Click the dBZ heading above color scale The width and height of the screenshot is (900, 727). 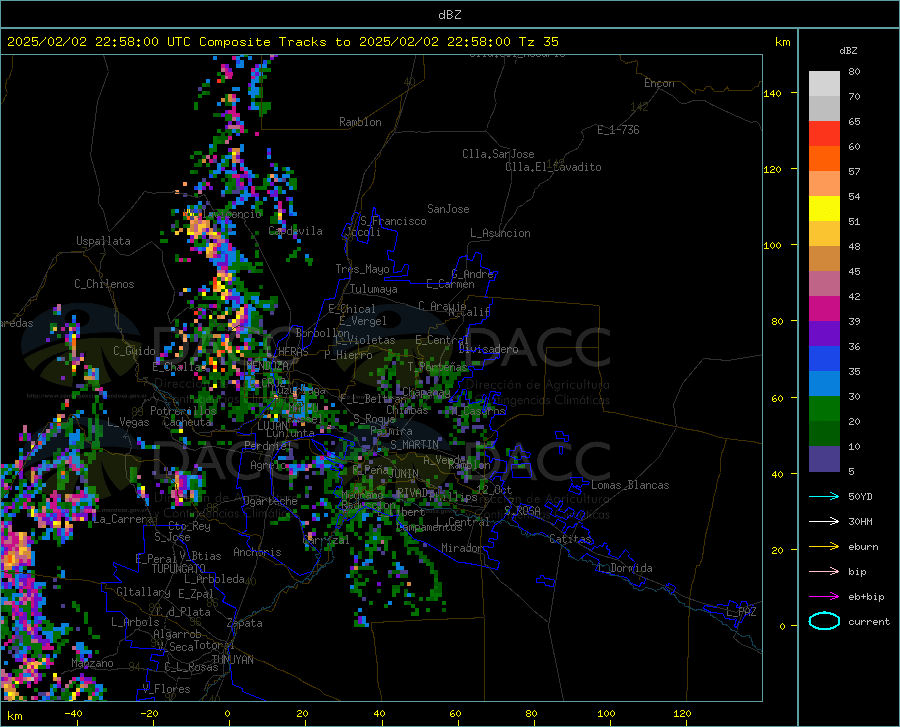(848, 50)
